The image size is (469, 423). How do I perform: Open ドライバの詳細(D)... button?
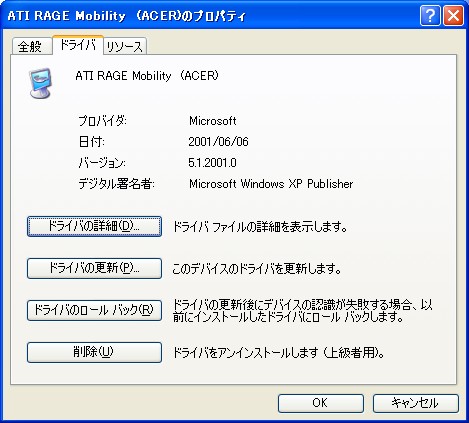94,226
